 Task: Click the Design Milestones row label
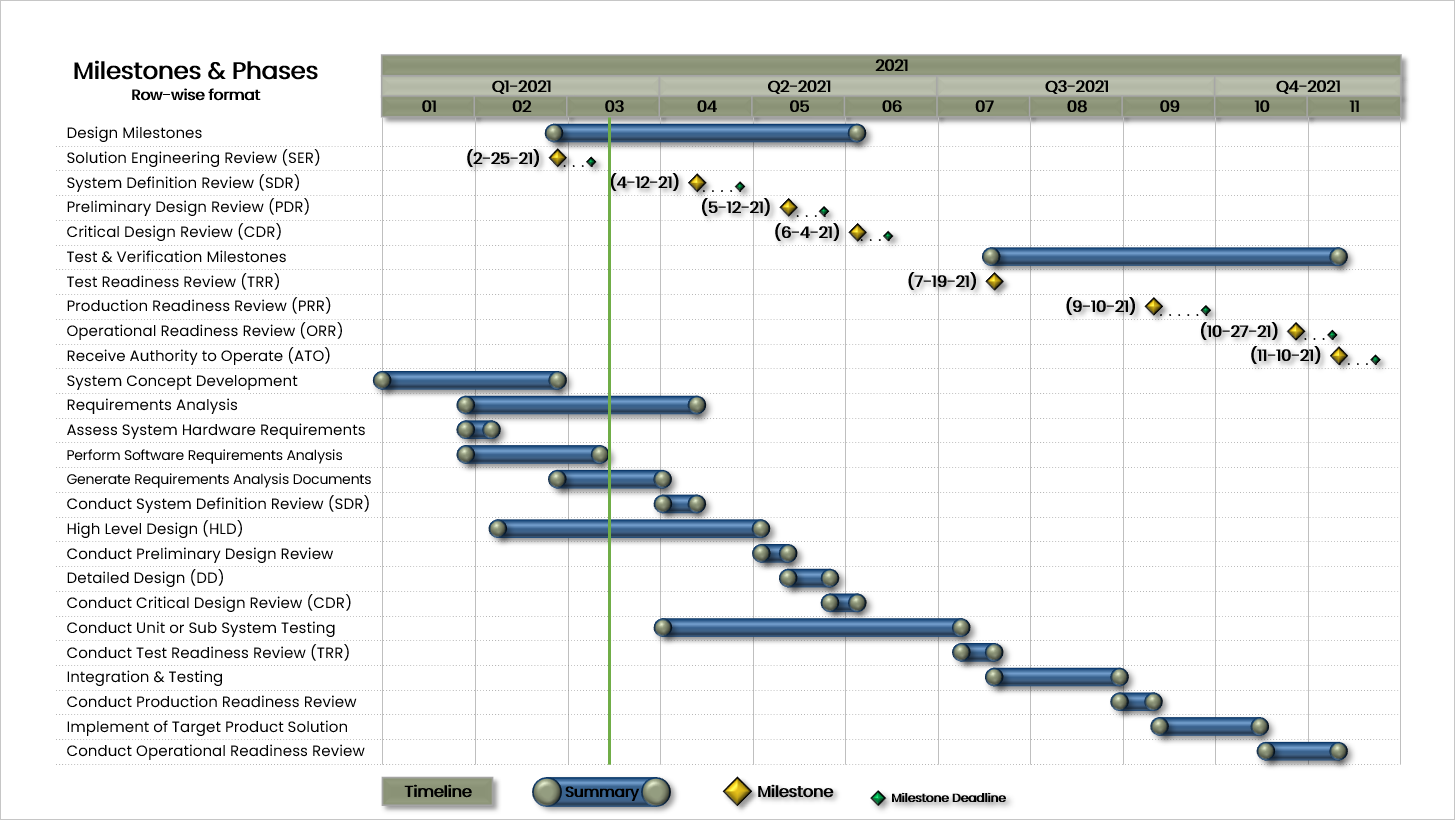tap(134, 133)
